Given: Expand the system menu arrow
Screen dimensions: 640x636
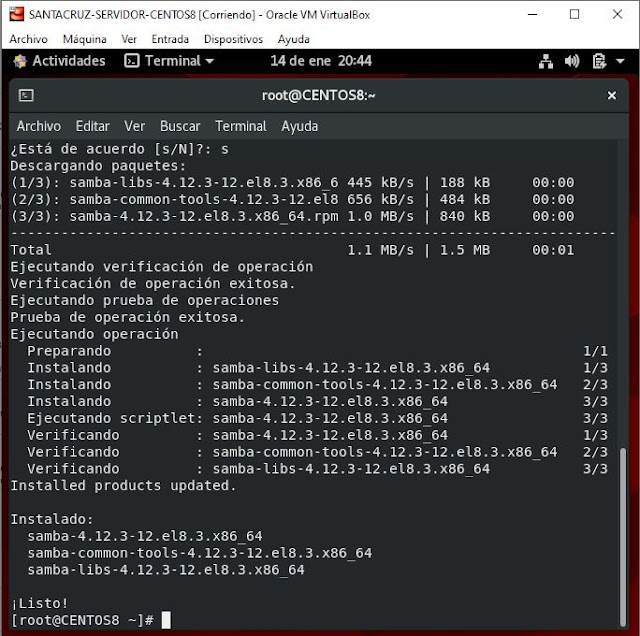Looking at the screenshot, I should [x=620, y=61].
